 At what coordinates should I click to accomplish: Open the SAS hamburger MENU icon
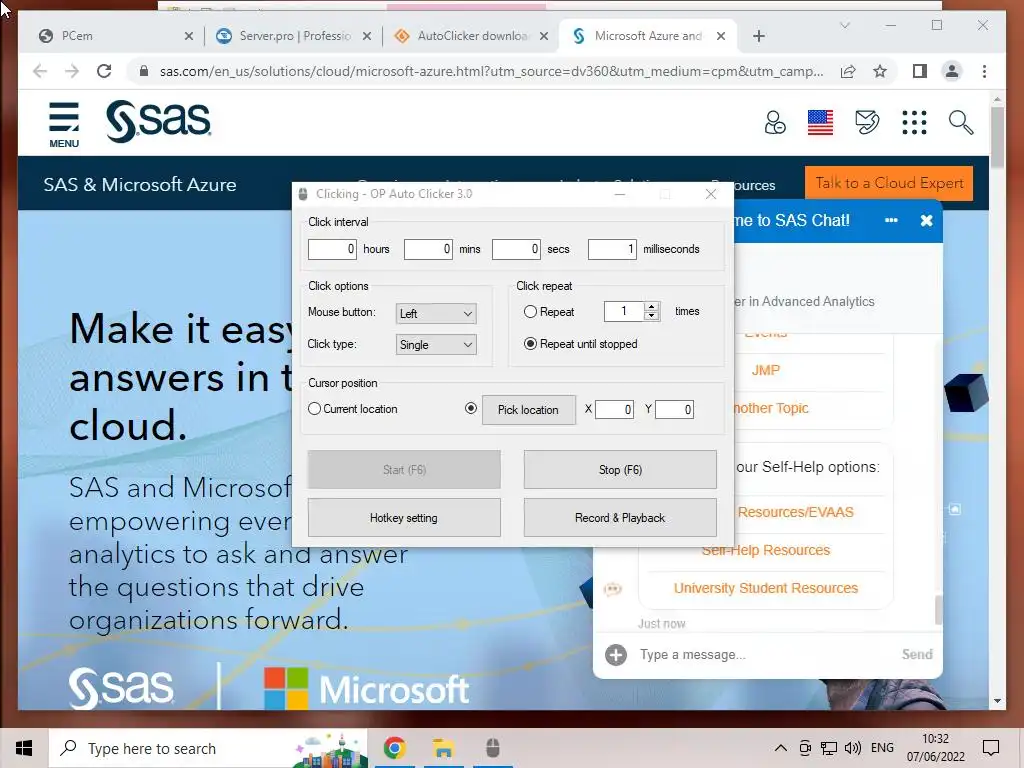[x=64, y=124]
